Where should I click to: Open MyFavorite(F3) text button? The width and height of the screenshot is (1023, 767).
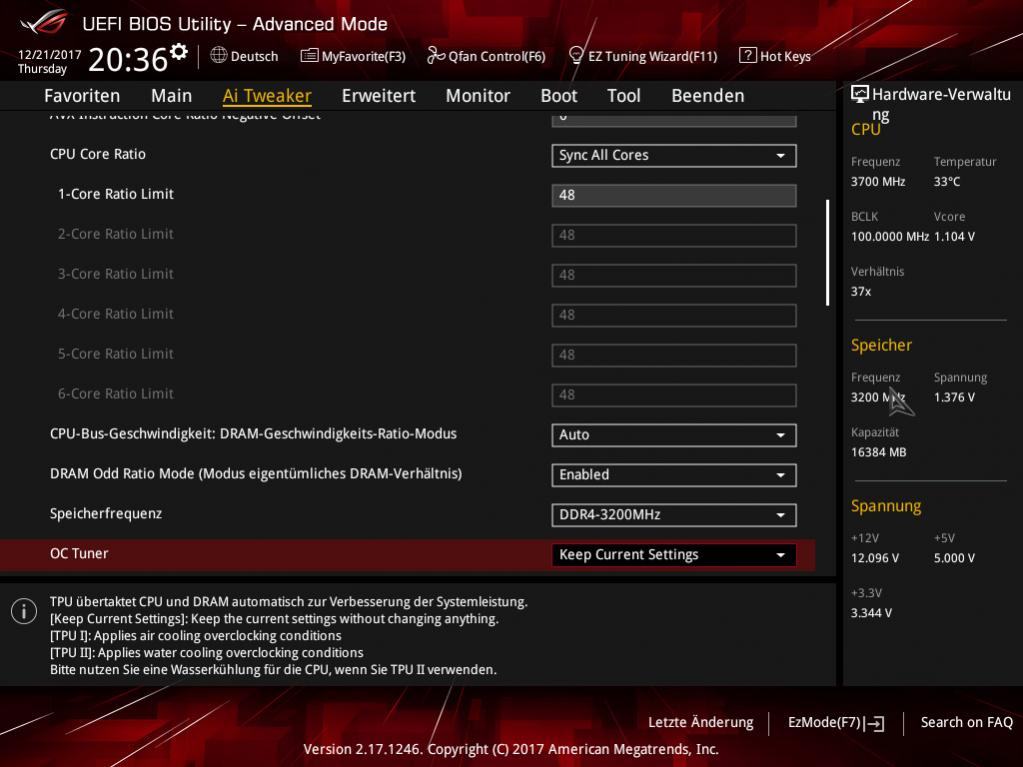pyautogui.click(x=363, y=57)
